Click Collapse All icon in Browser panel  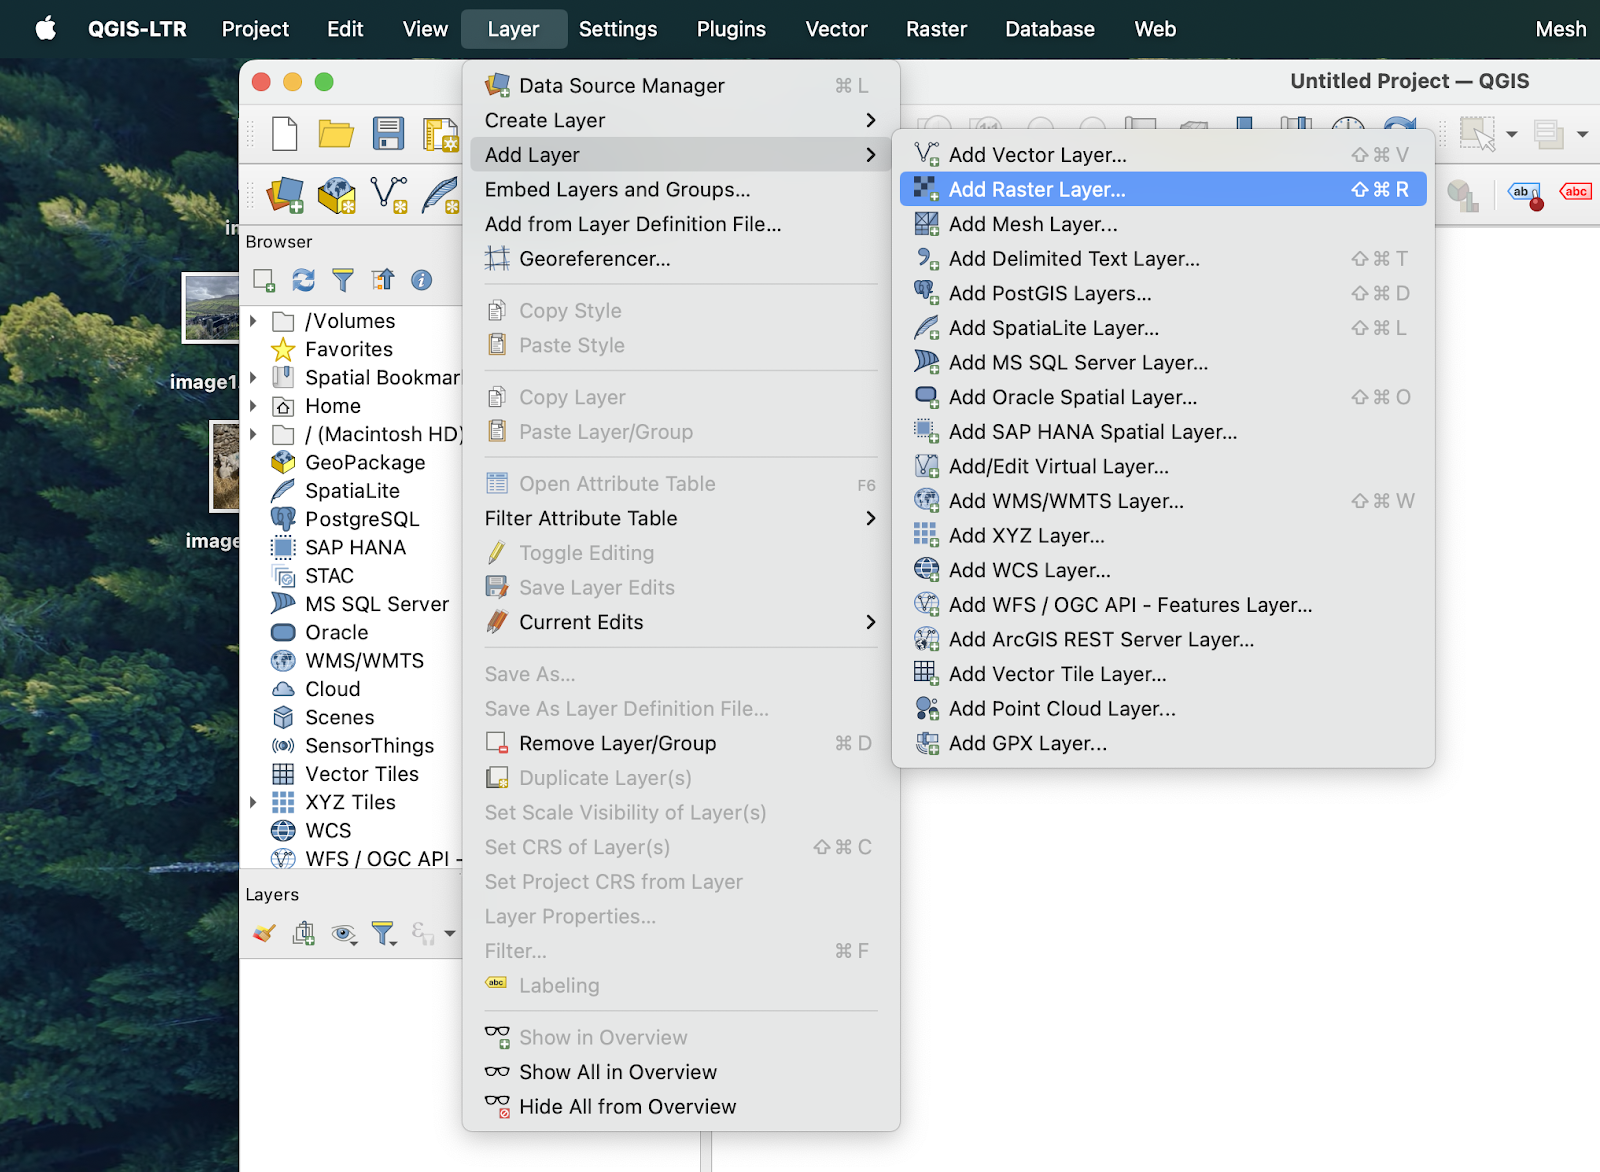pos(383,280)
